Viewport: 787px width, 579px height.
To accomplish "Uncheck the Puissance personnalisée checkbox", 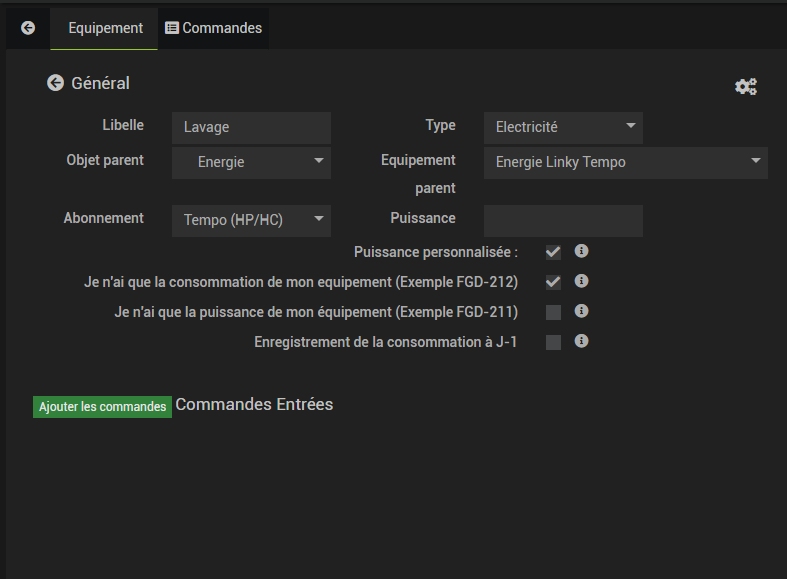I will point(553,252).
